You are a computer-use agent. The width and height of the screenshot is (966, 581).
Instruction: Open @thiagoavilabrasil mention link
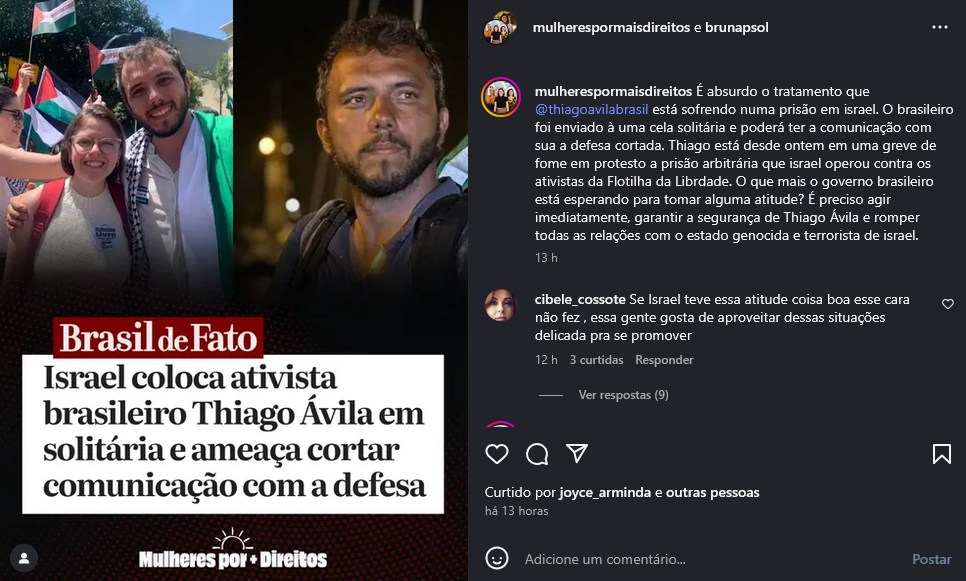click(591, 109)
